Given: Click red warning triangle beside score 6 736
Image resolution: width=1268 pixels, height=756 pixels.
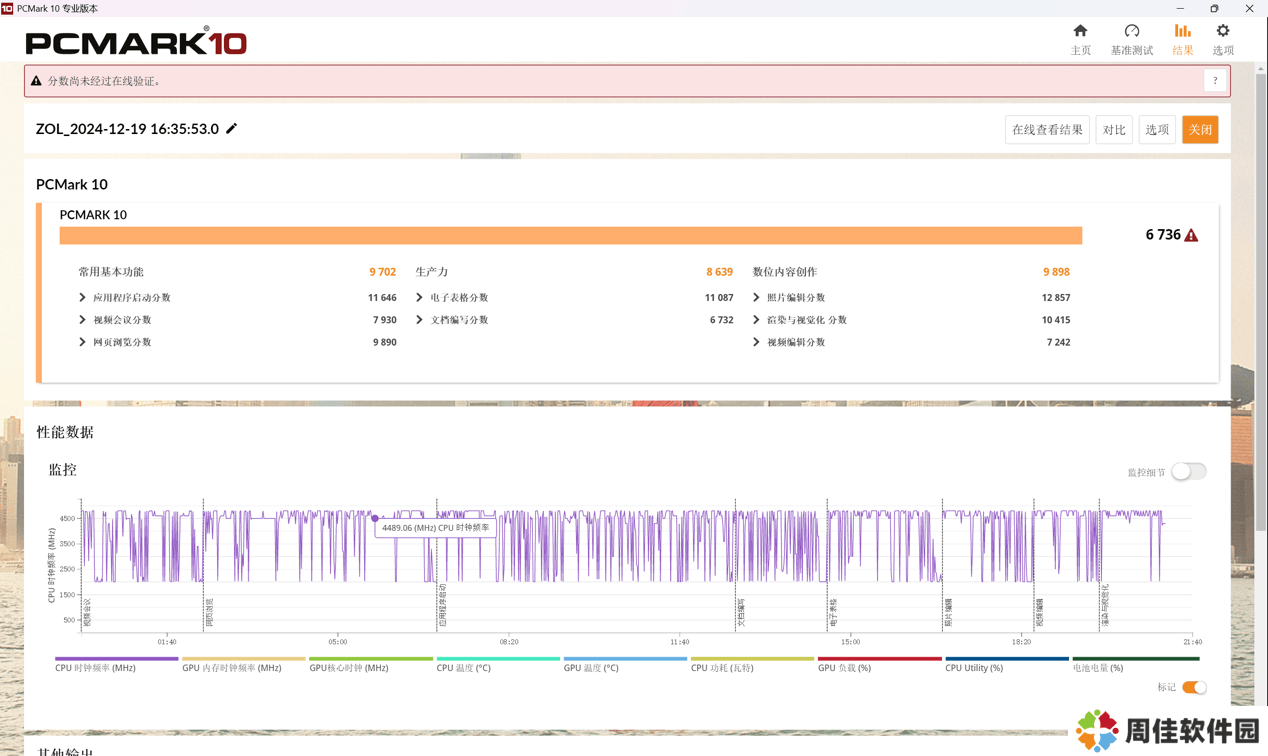Looking at the screenshot, I should click(1191, 235).
